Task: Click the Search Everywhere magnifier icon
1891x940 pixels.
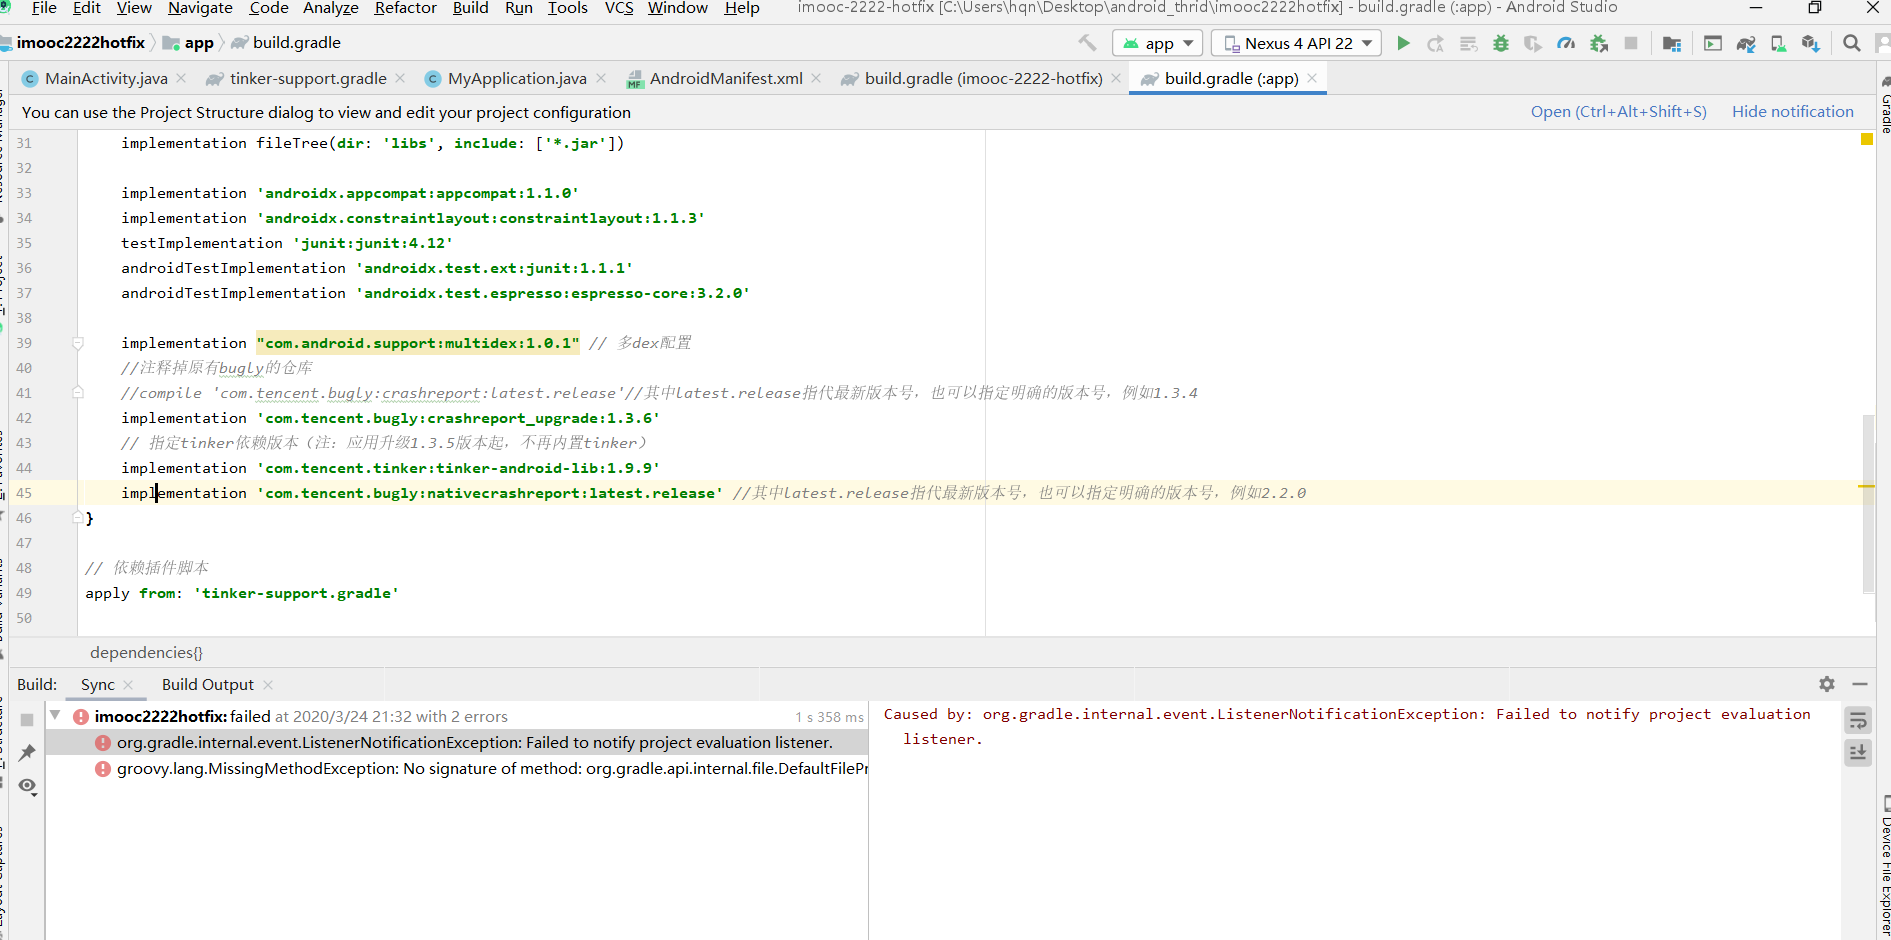Action: [1852, 43]
